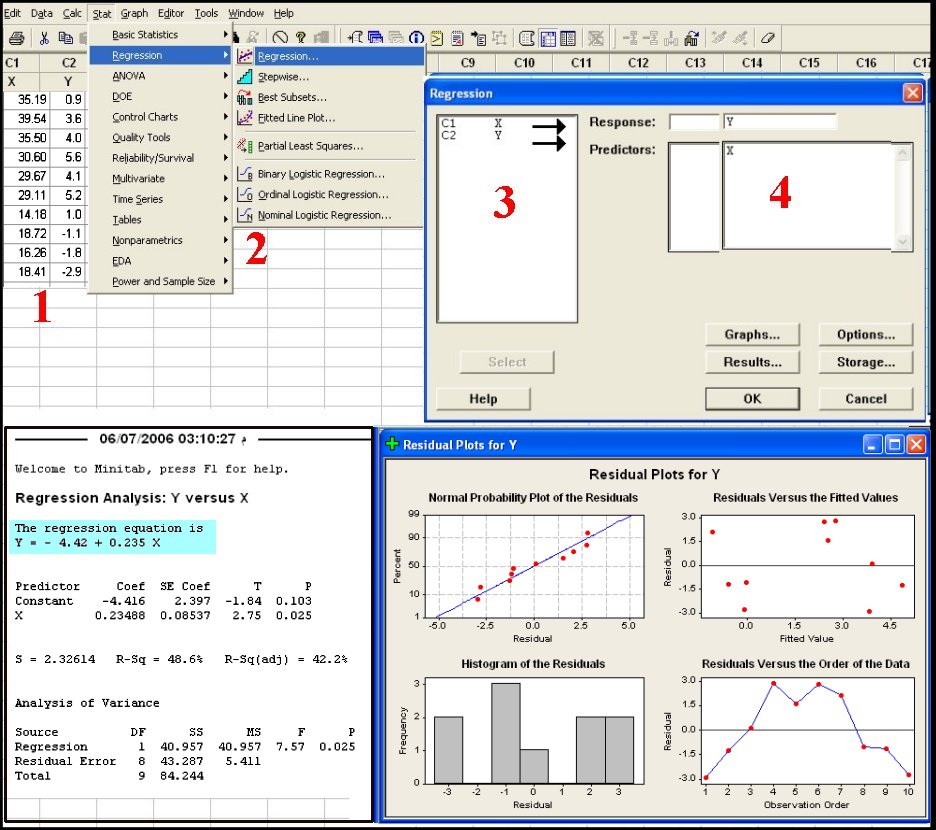Open the Help menu in the menu bar
This screenshot has width=936, height=830.
tap(284, 13)
